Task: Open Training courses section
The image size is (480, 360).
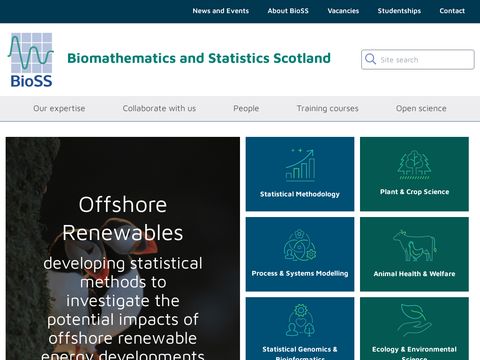Action: pos(328,108)
